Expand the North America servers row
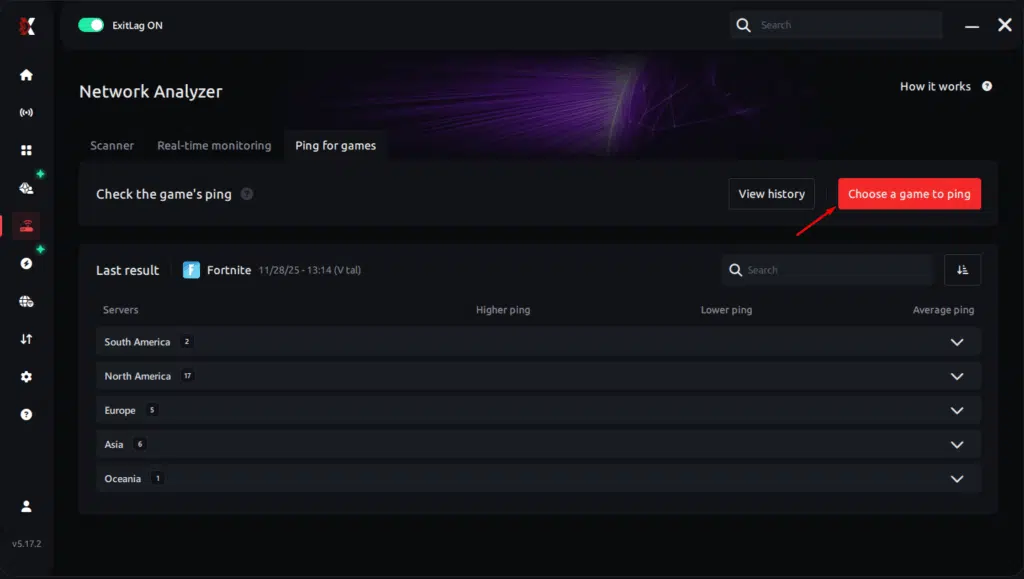Screen dimensions: 1024x579 pyautogui.click(x=538, y=376)
